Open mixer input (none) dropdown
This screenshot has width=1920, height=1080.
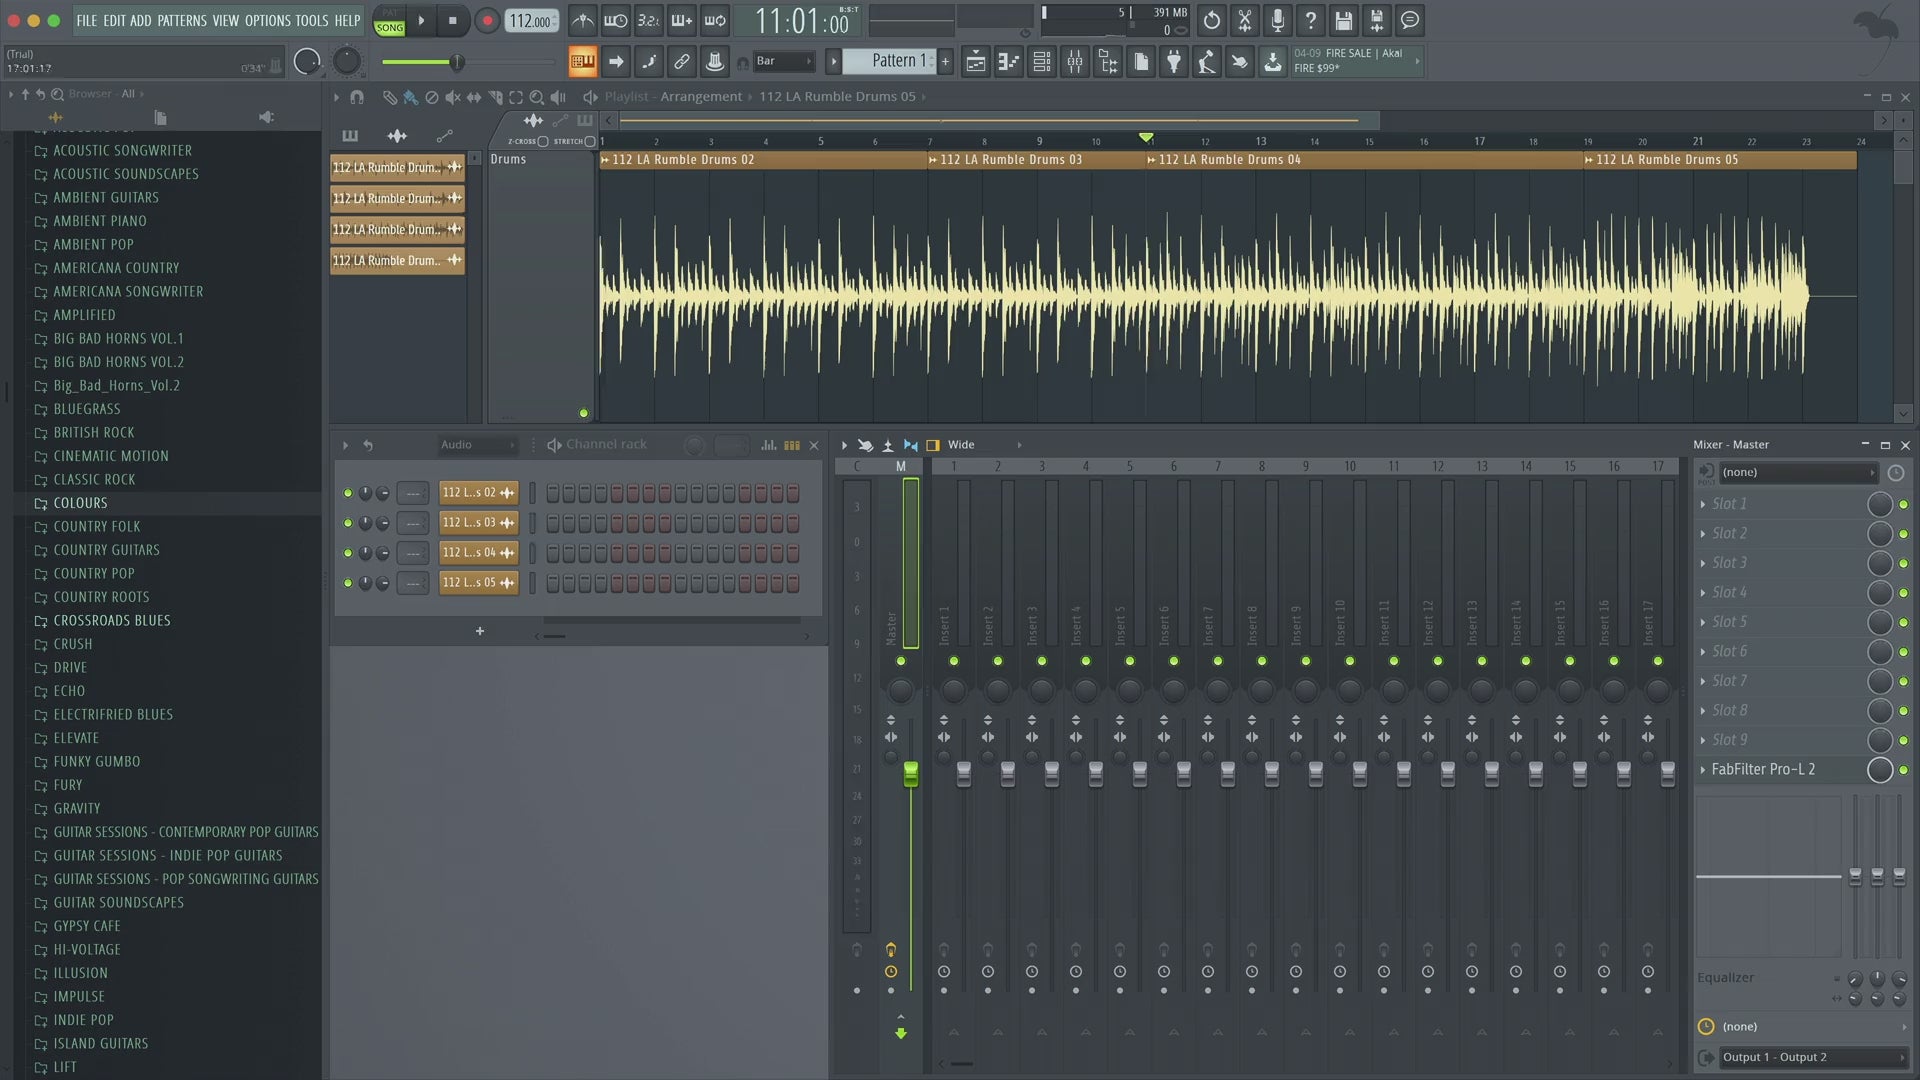(1798, 472)
